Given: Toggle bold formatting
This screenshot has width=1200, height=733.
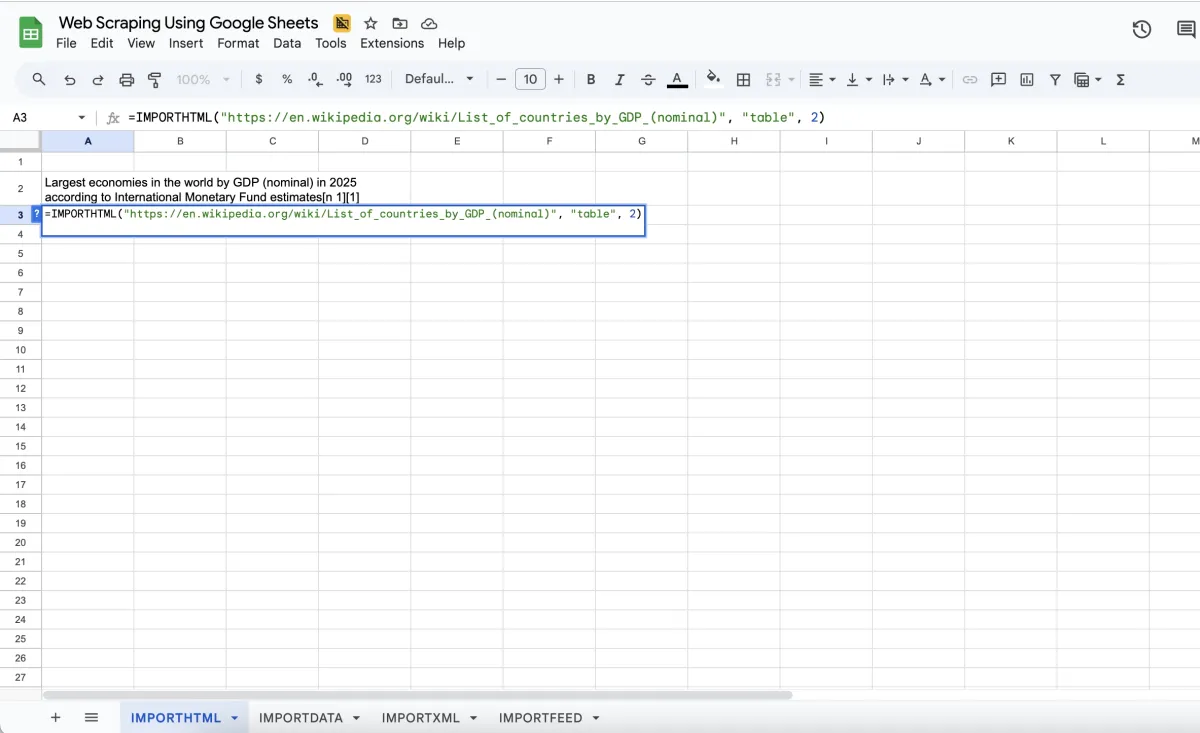Looking at the screenshot, I should [x=591, y=79].
